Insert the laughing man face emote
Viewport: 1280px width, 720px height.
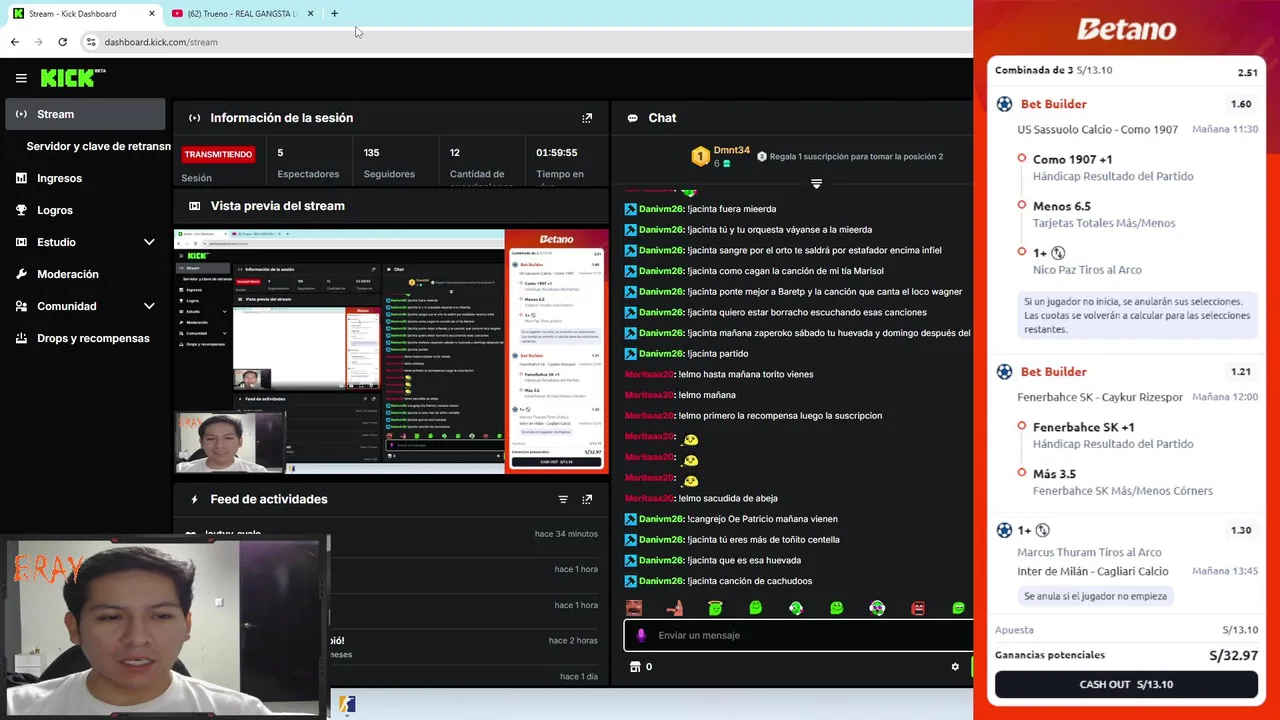coord(634,608)
